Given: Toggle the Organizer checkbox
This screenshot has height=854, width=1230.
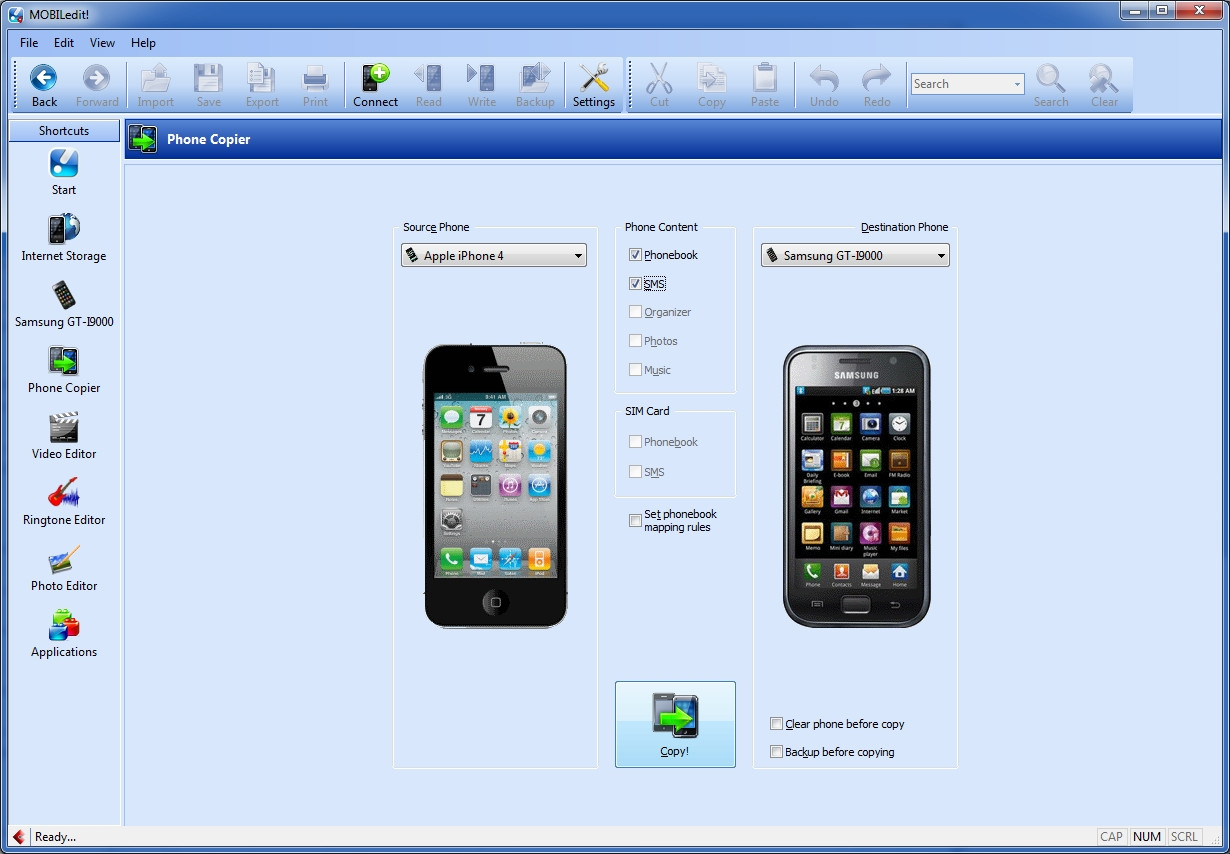Looking at the screenshot, I should 635,312.
